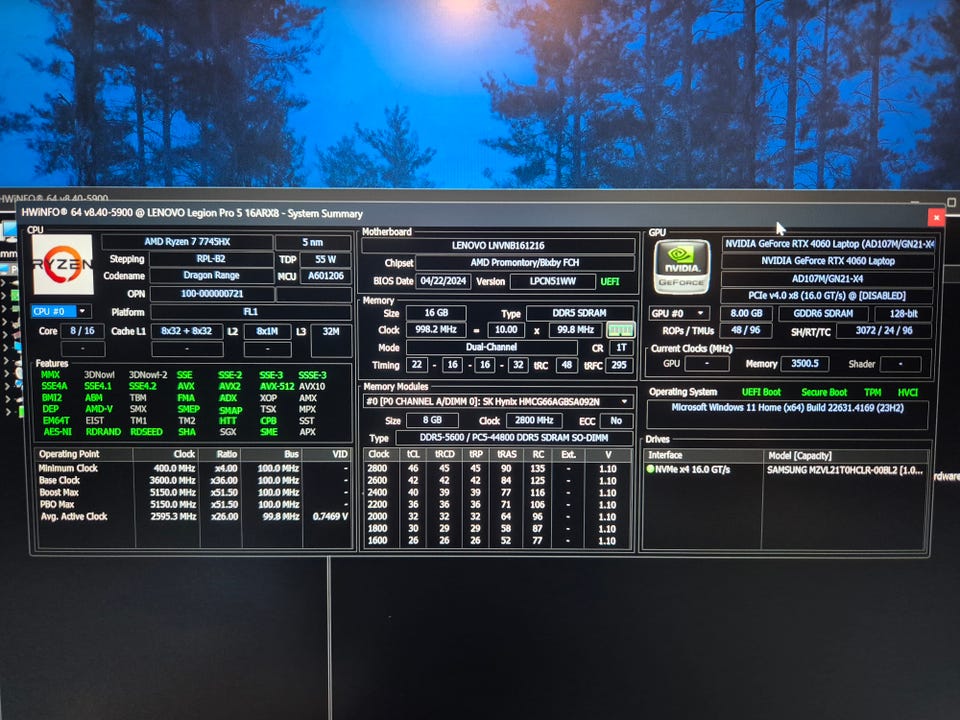Screen dimensions: 960x720
Task: Click the AMD Ryzen logo image
Action: (x=62, y=264)
